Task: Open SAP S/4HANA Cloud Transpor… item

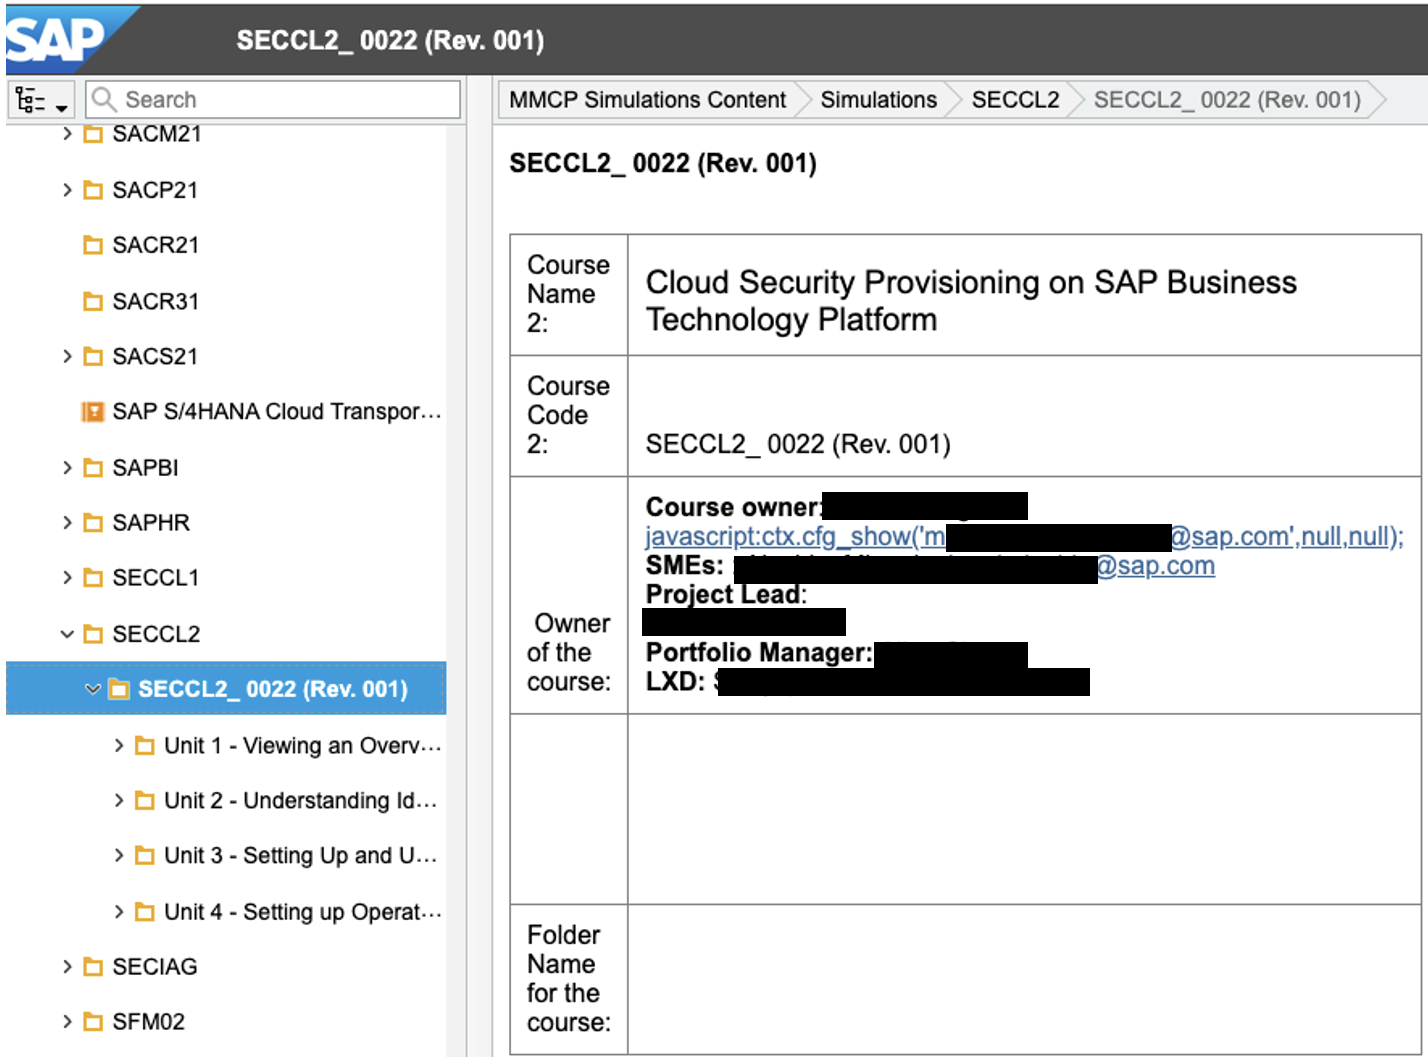Action: click(276, 411)
